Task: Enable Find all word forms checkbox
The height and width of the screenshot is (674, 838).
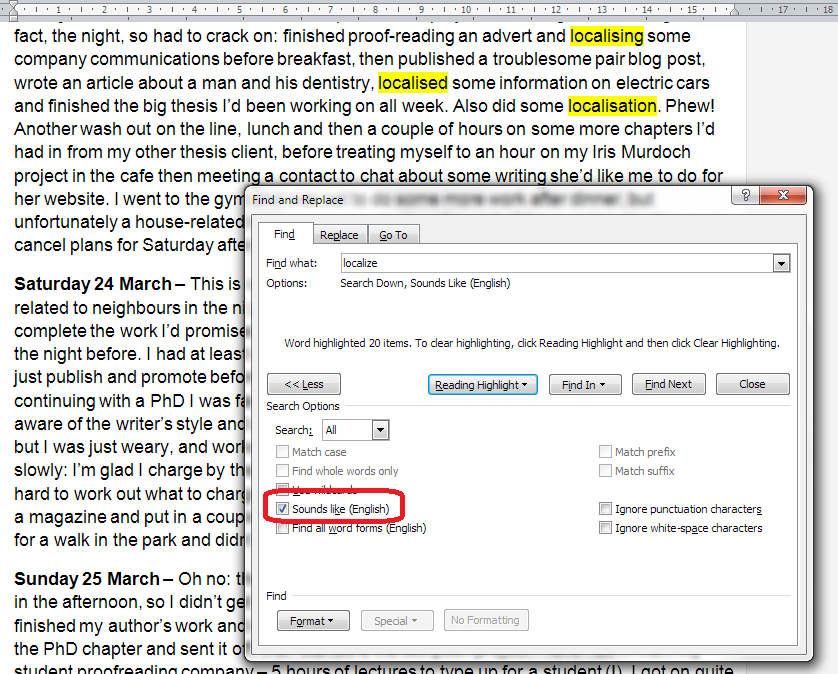Action: pos(283,528)
